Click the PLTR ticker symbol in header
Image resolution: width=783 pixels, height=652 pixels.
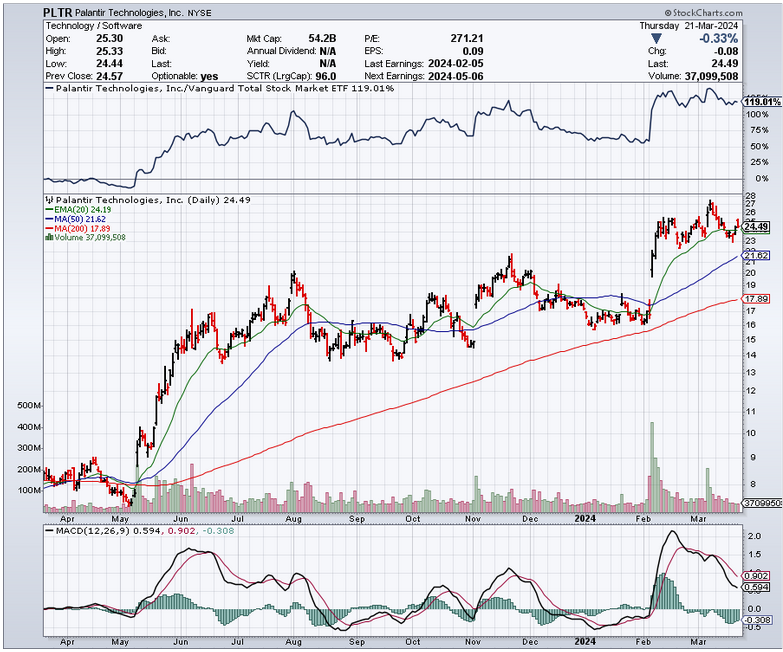coord(58,10)
